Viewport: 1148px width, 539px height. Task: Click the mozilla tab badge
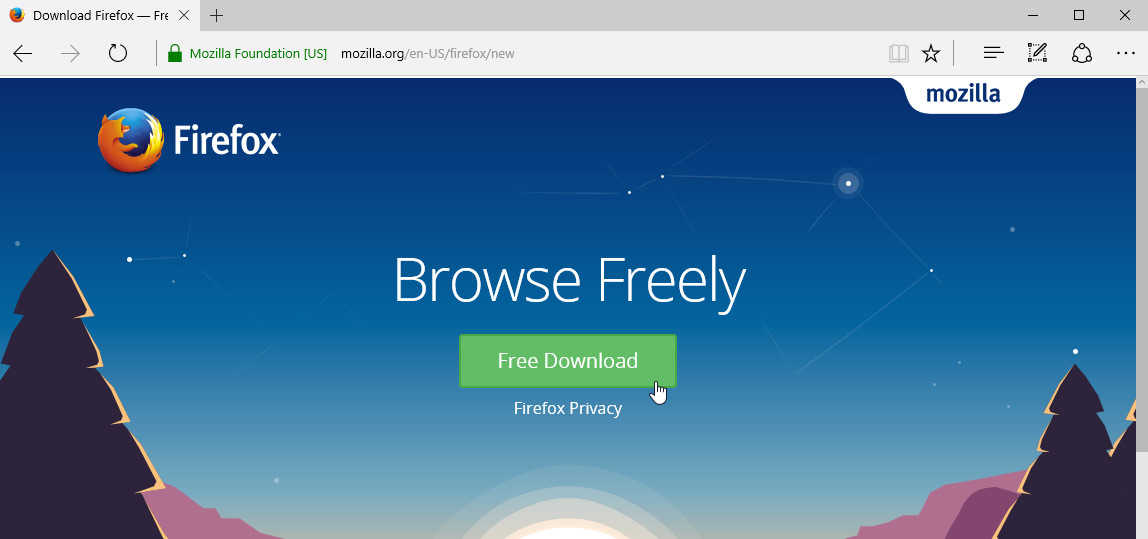click(963, 95)
